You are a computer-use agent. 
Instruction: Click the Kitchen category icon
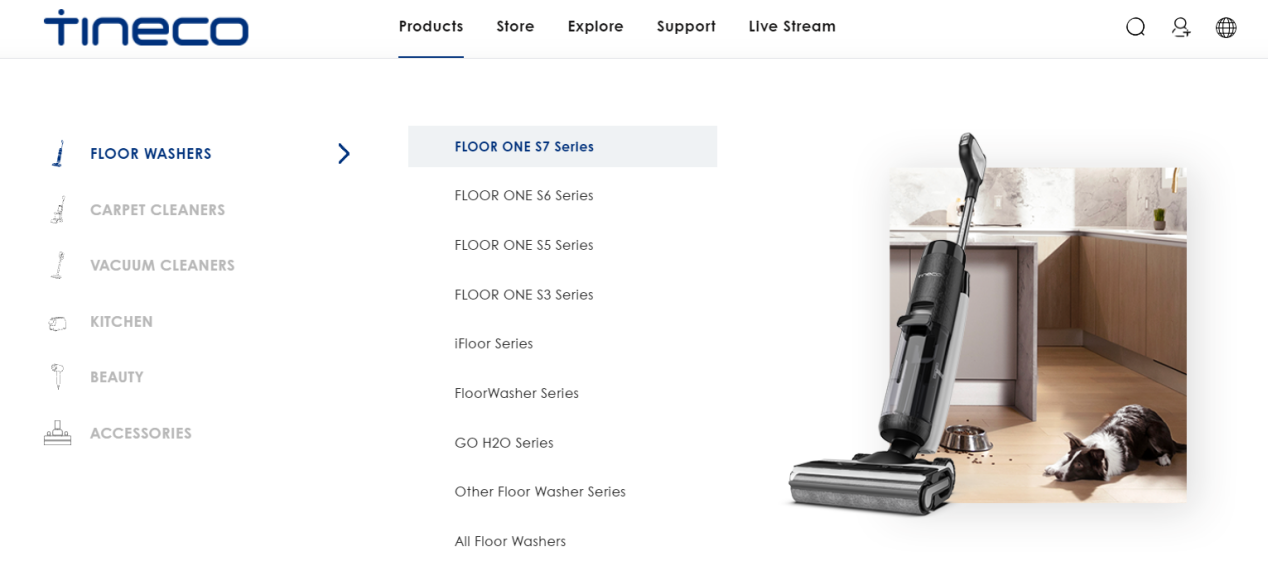pos(58,322)
